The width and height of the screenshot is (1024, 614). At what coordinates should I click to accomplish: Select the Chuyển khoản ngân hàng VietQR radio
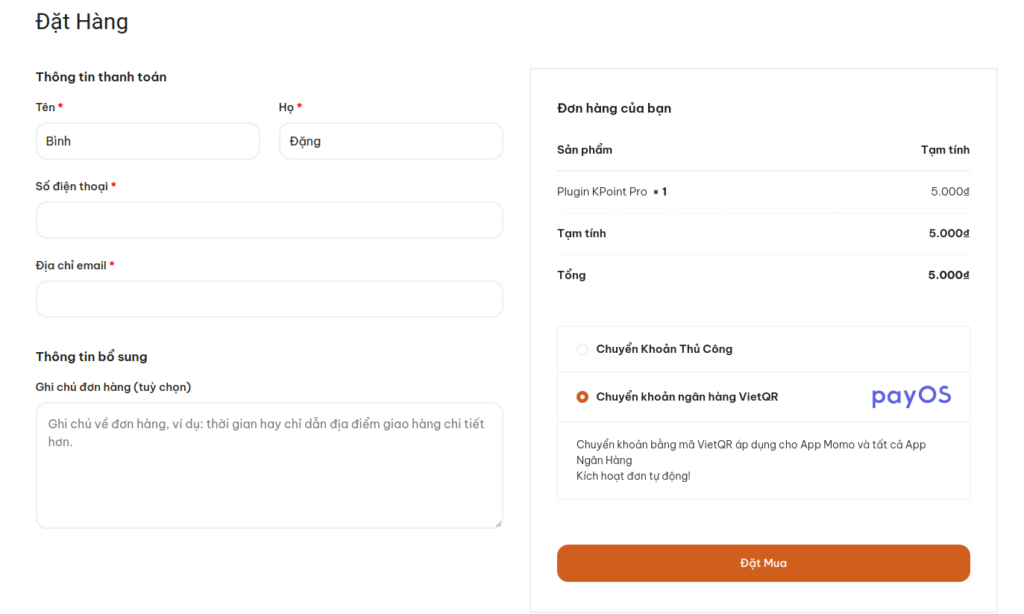(x=583, y=397)
